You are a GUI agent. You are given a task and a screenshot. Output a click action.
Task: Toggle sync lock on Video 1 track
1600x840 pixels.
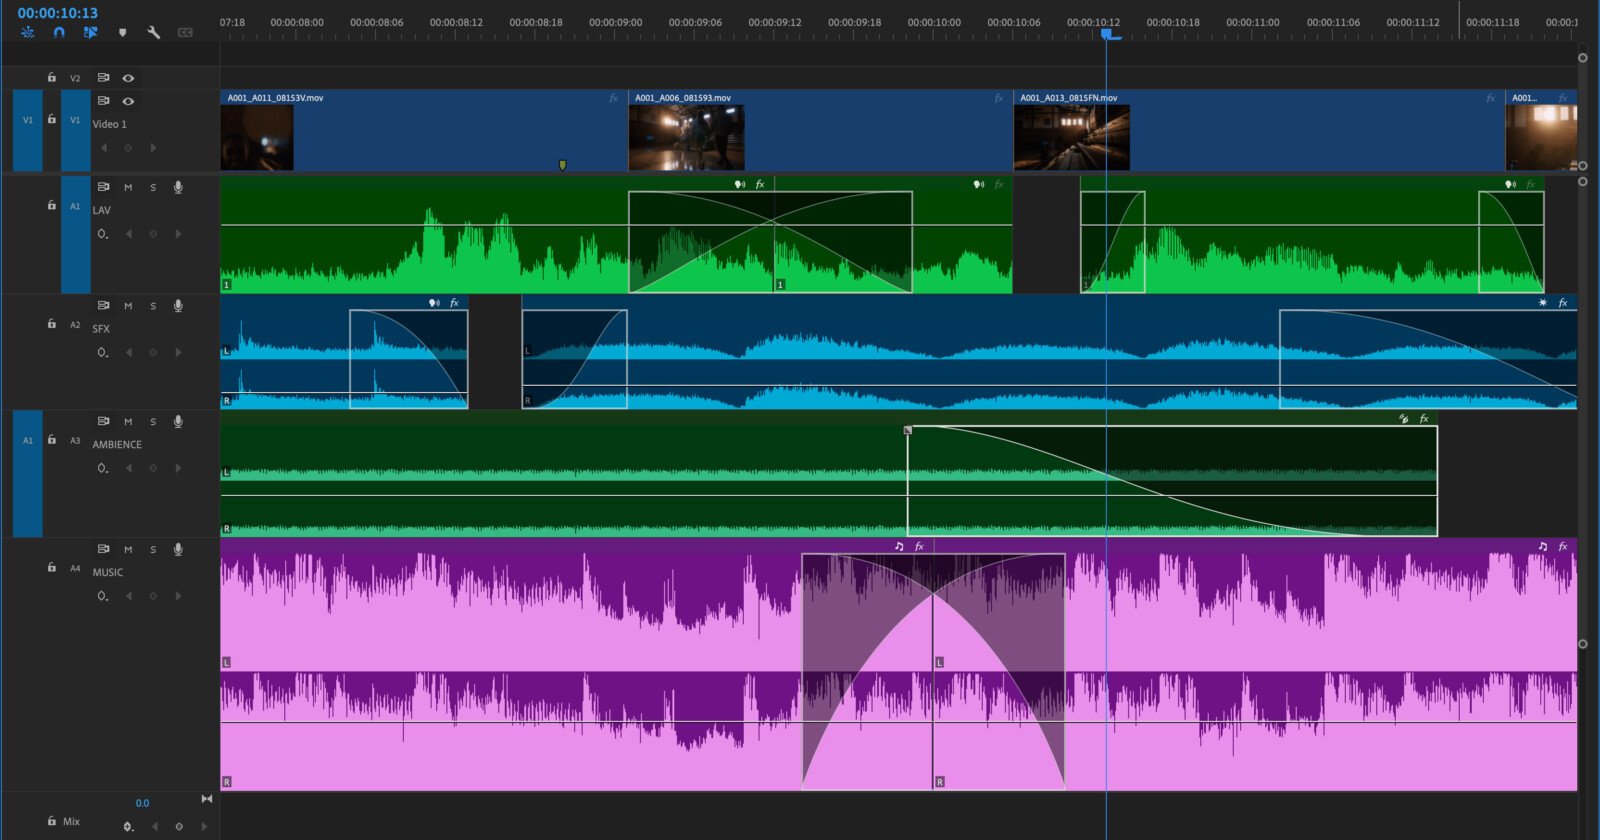(x=103, y=101)
